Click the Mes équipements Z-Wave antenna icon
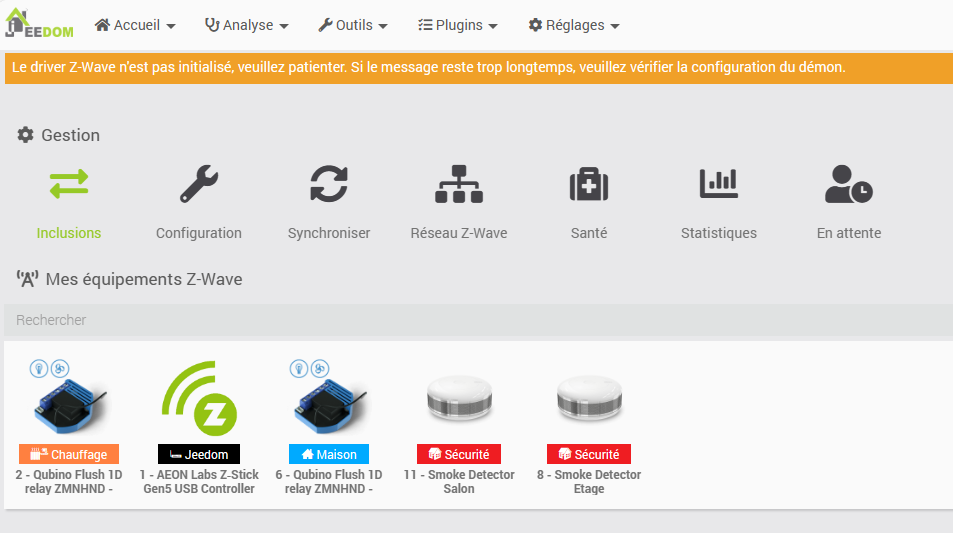The image size is (953, 533). coord(27,279)
